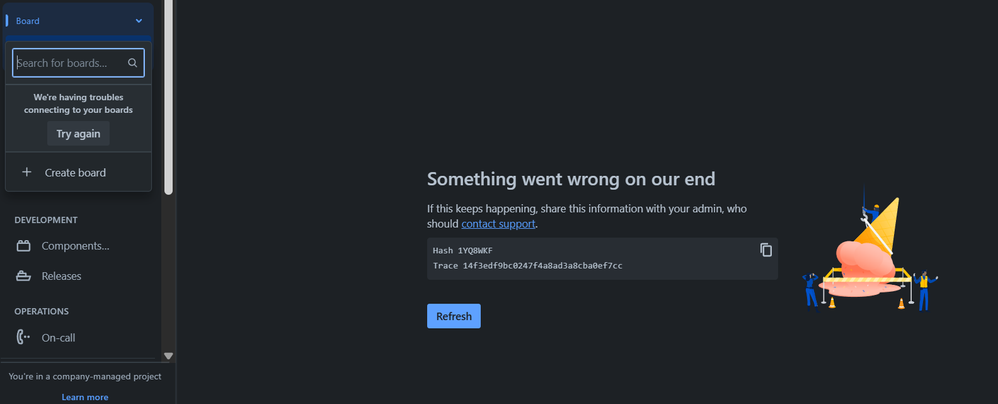Click the Components sidebar icon
Image resolution: width=998 pixels, height=404 pixels.
pyautogui.click(x=24, y=246)
